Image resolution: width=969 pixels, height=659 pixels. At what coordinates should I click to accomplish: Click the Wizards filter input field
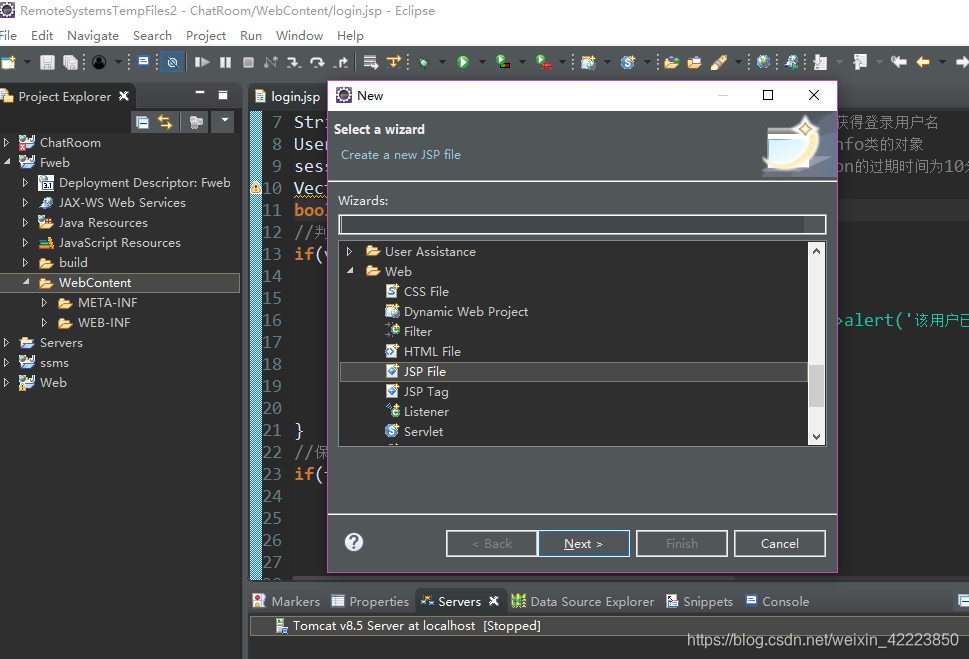(583, 224)
